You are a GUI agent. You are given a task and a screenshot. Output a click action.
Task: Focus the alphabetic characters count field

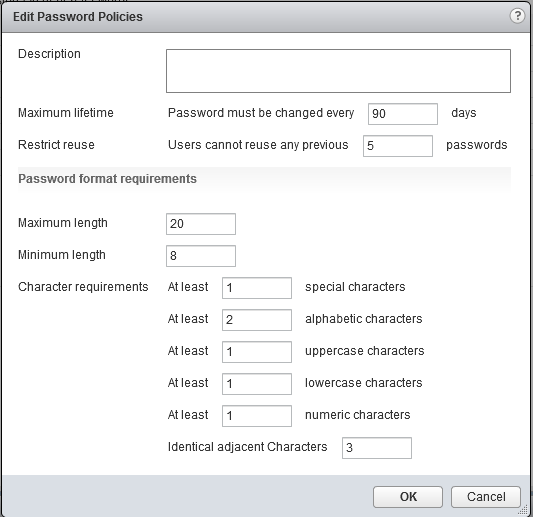coord(257,320)
